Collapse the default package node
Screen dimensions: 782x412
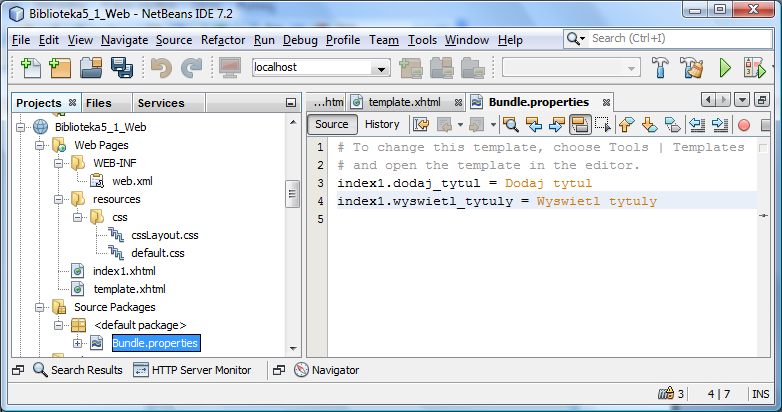point(58,325)
